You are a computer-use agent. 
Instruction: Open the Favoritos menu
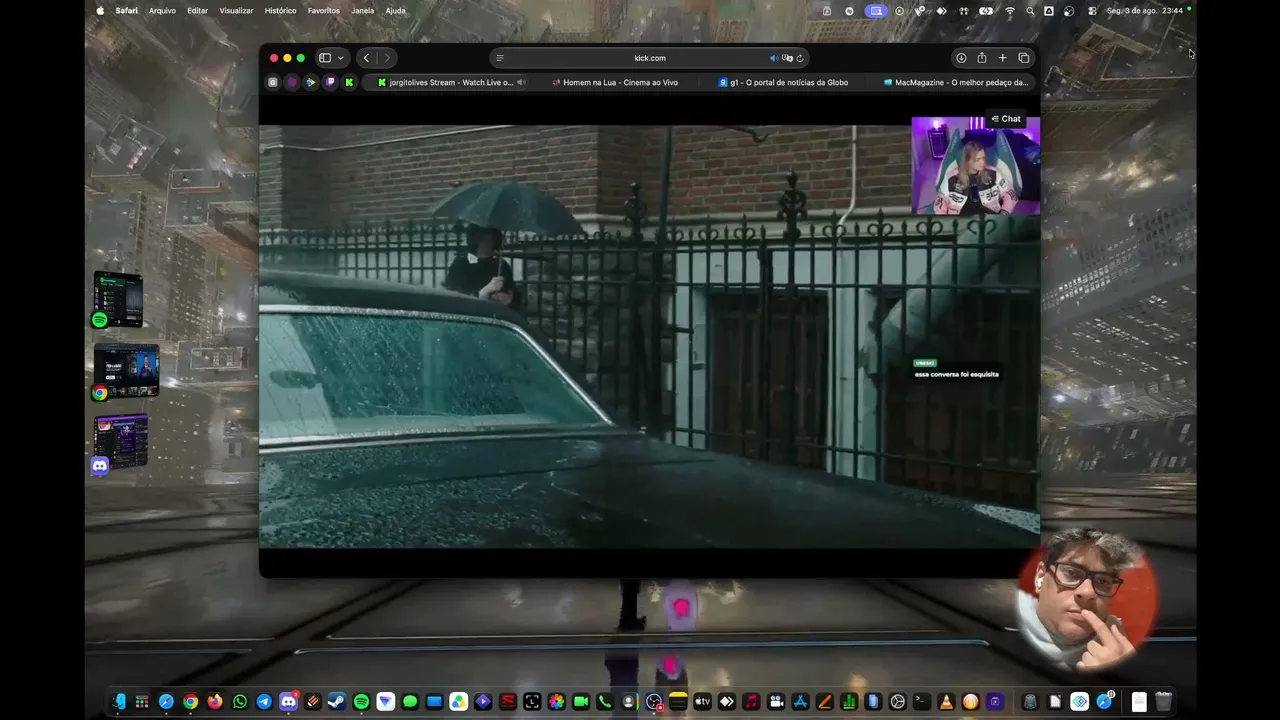point(324,11)
